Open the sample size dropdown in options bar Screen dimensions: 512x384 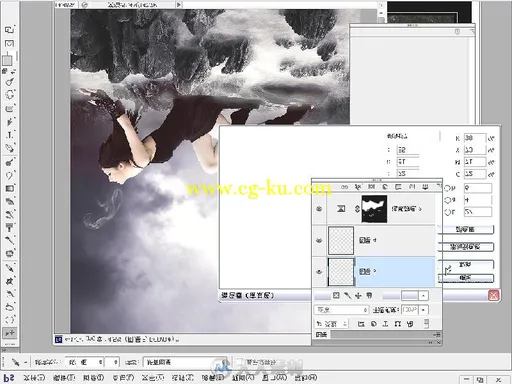point(85,362)
